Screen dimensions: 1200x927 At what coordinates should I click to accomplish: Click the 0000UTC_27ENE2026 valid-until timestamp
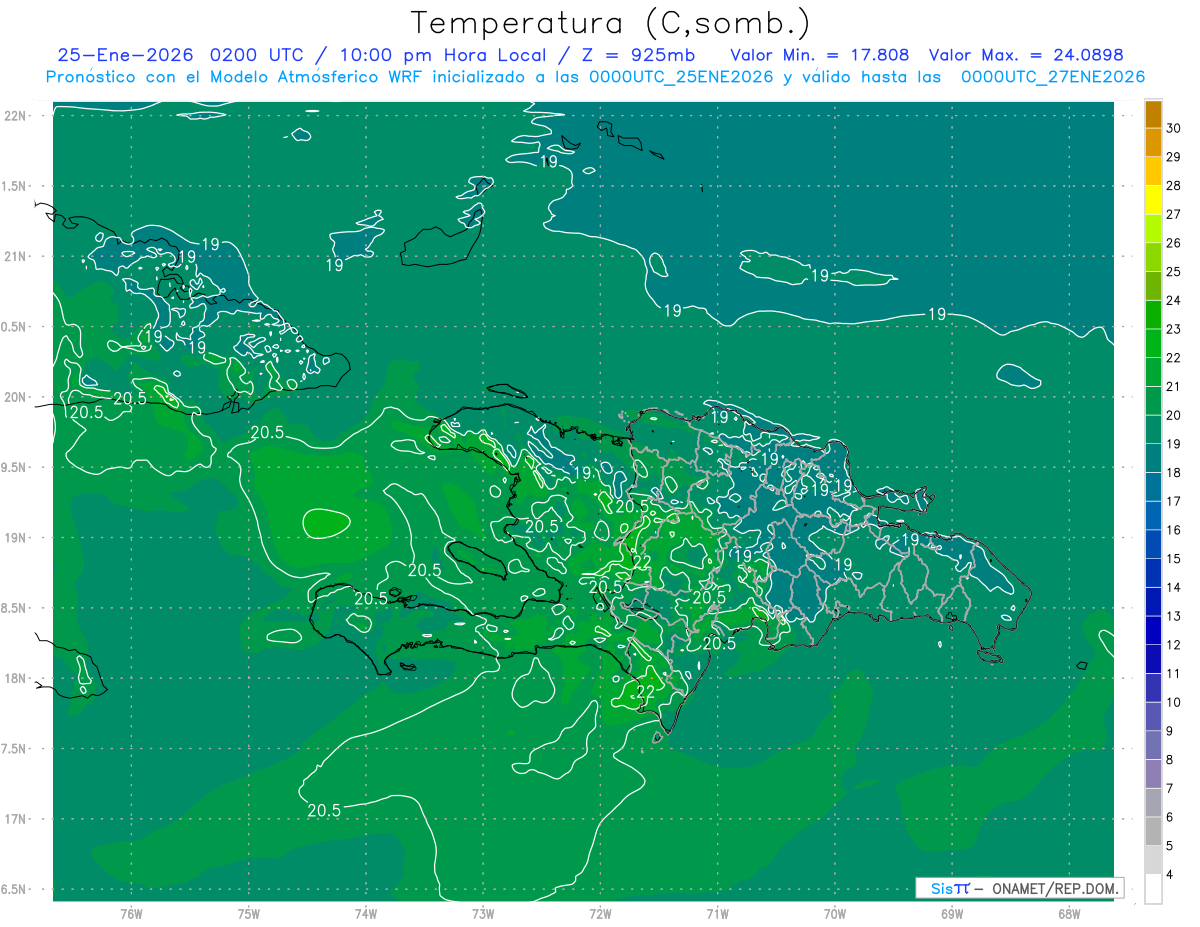(x=1052, y=77)
